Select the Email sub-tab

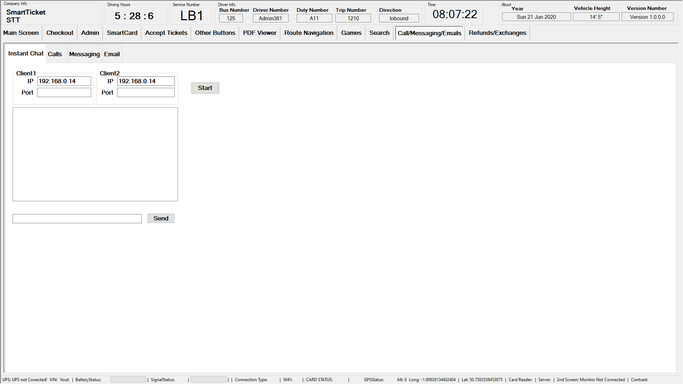pos(112,54)
